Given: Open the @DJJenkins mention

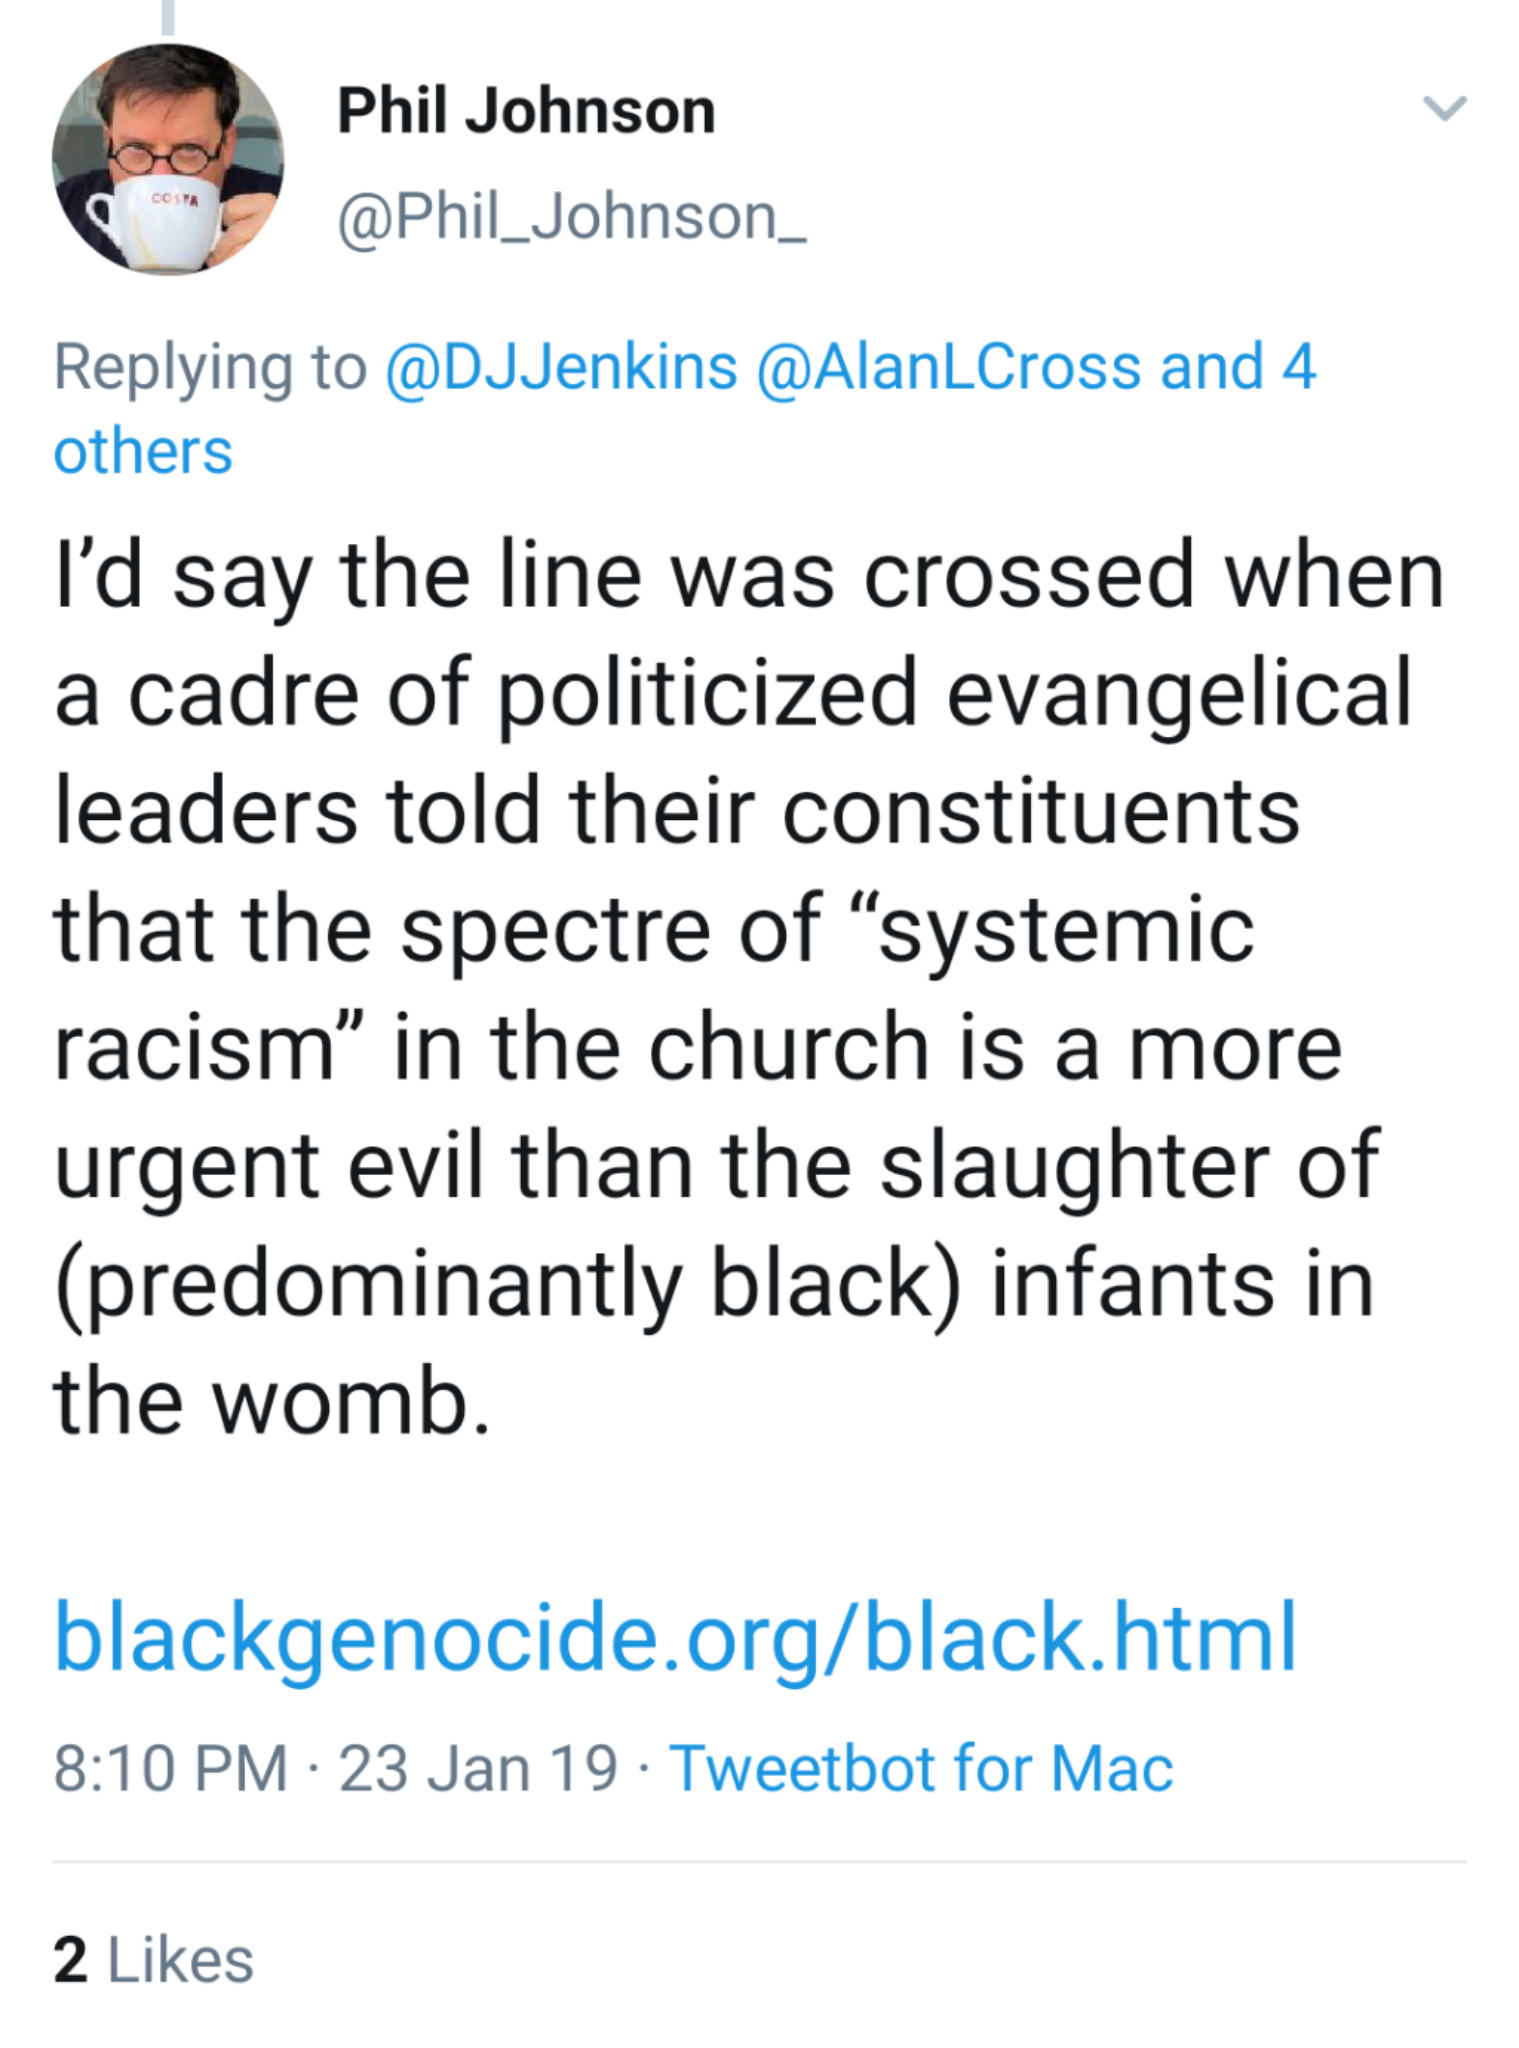Looking at the screenshot, I should click(561, 367).
